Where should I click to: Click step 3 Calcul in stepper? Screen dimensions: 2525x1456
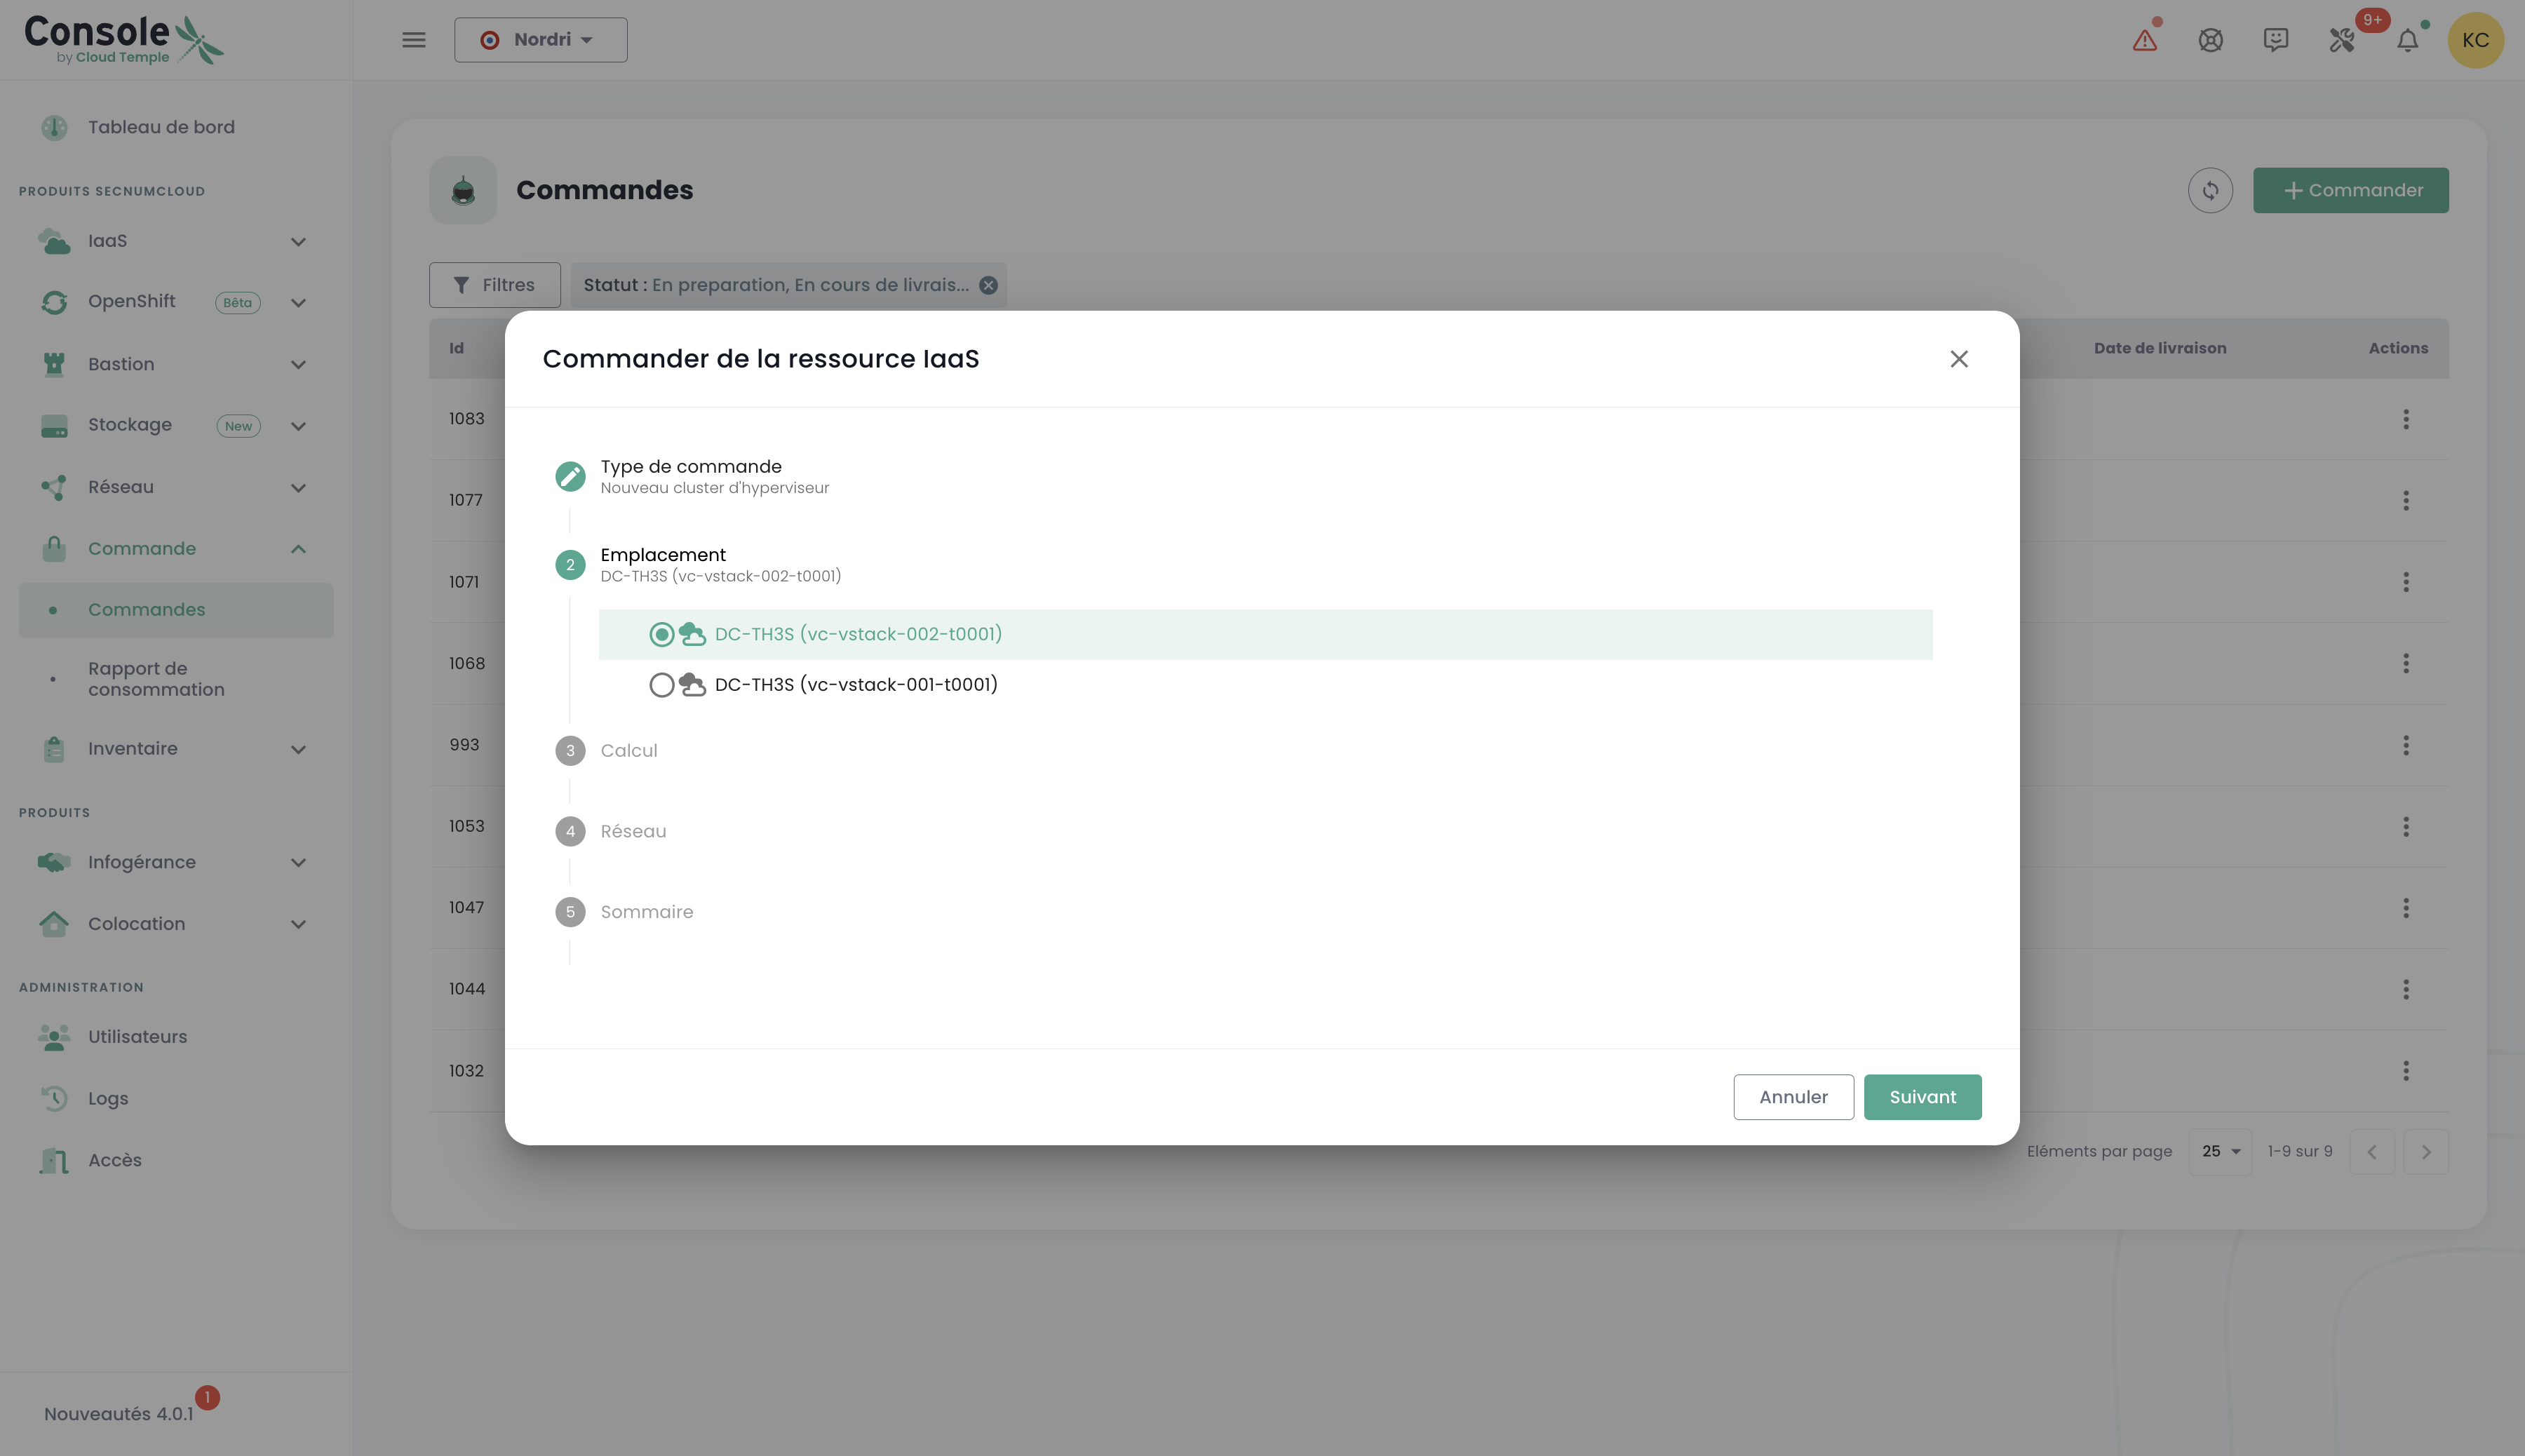click(x=628, y=751)
